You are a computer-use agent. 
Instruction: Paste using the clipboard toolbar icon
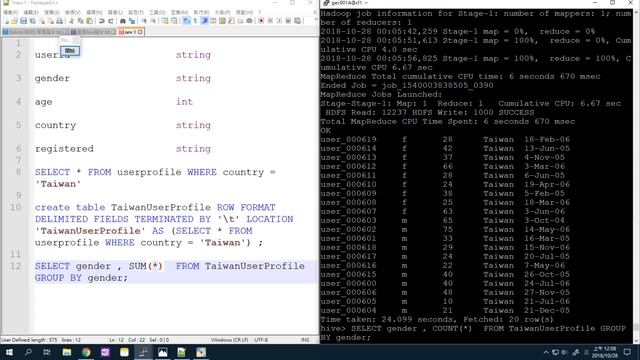(89, 21)
